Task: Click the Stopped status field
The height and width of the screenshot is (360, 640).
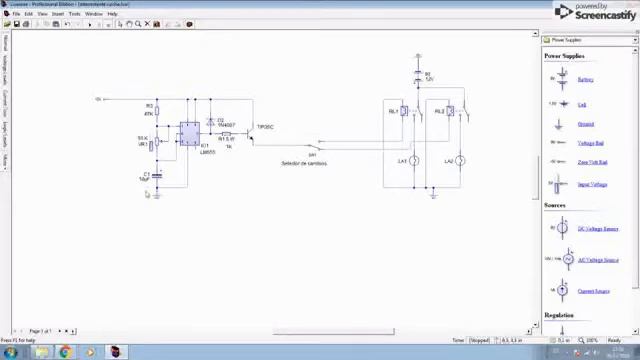Action: (479, 340)
